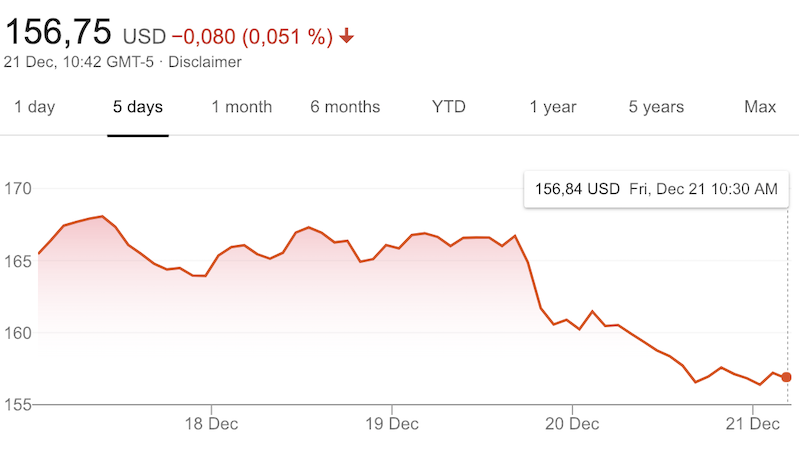
Task: Click the 20 Dec axis label
Action: coord(572,423)
